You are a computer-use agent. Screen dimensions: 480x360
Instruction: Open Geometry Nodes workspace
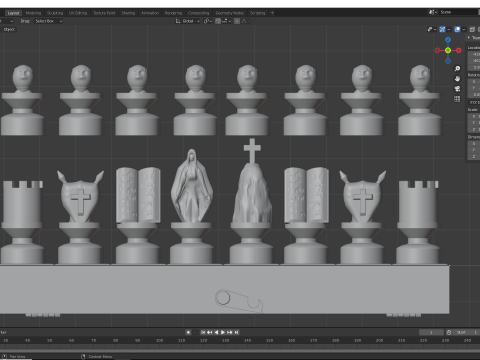coord(230,13)
